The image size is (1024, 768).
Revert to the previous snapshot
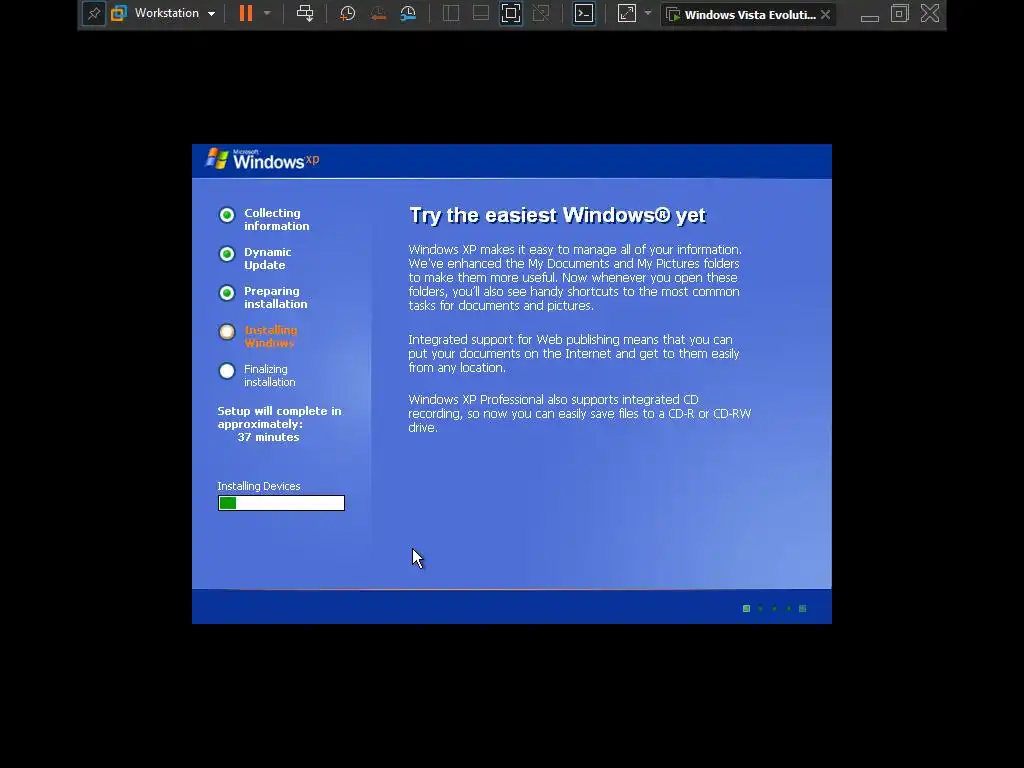[378, 14]
